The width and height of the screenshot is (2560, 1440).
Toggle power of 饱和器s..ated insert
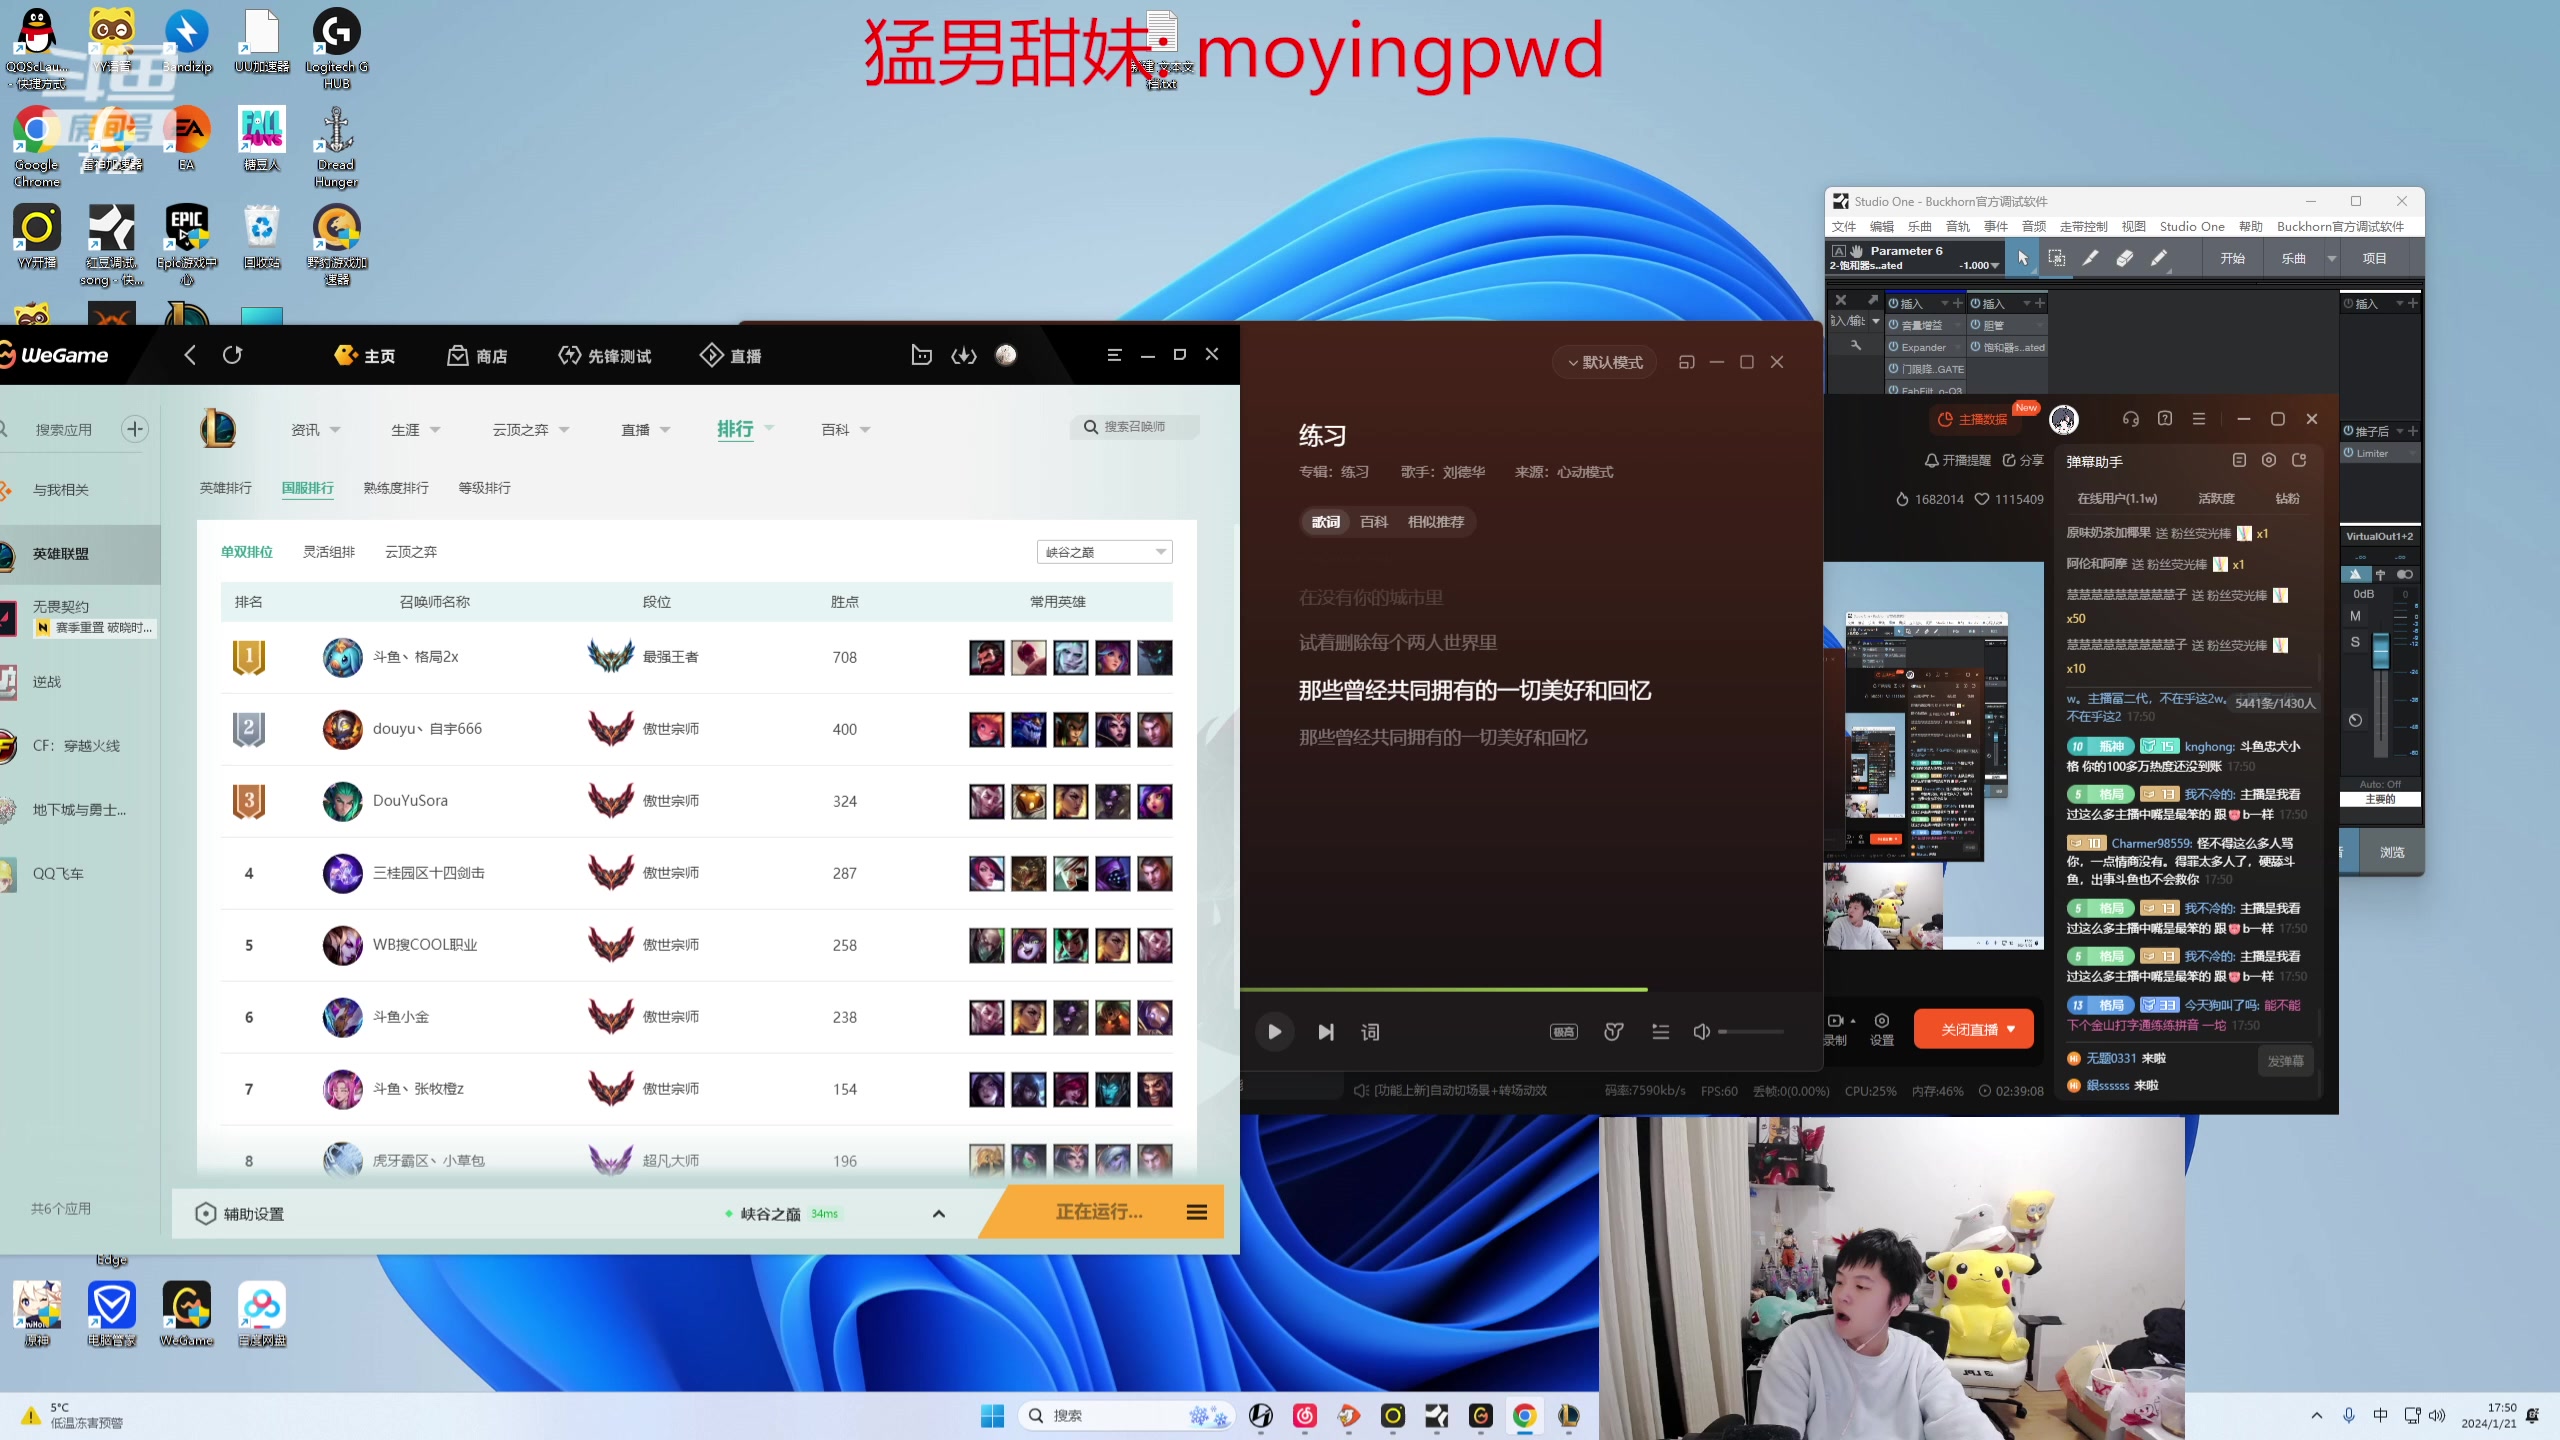coord(1976,347)
